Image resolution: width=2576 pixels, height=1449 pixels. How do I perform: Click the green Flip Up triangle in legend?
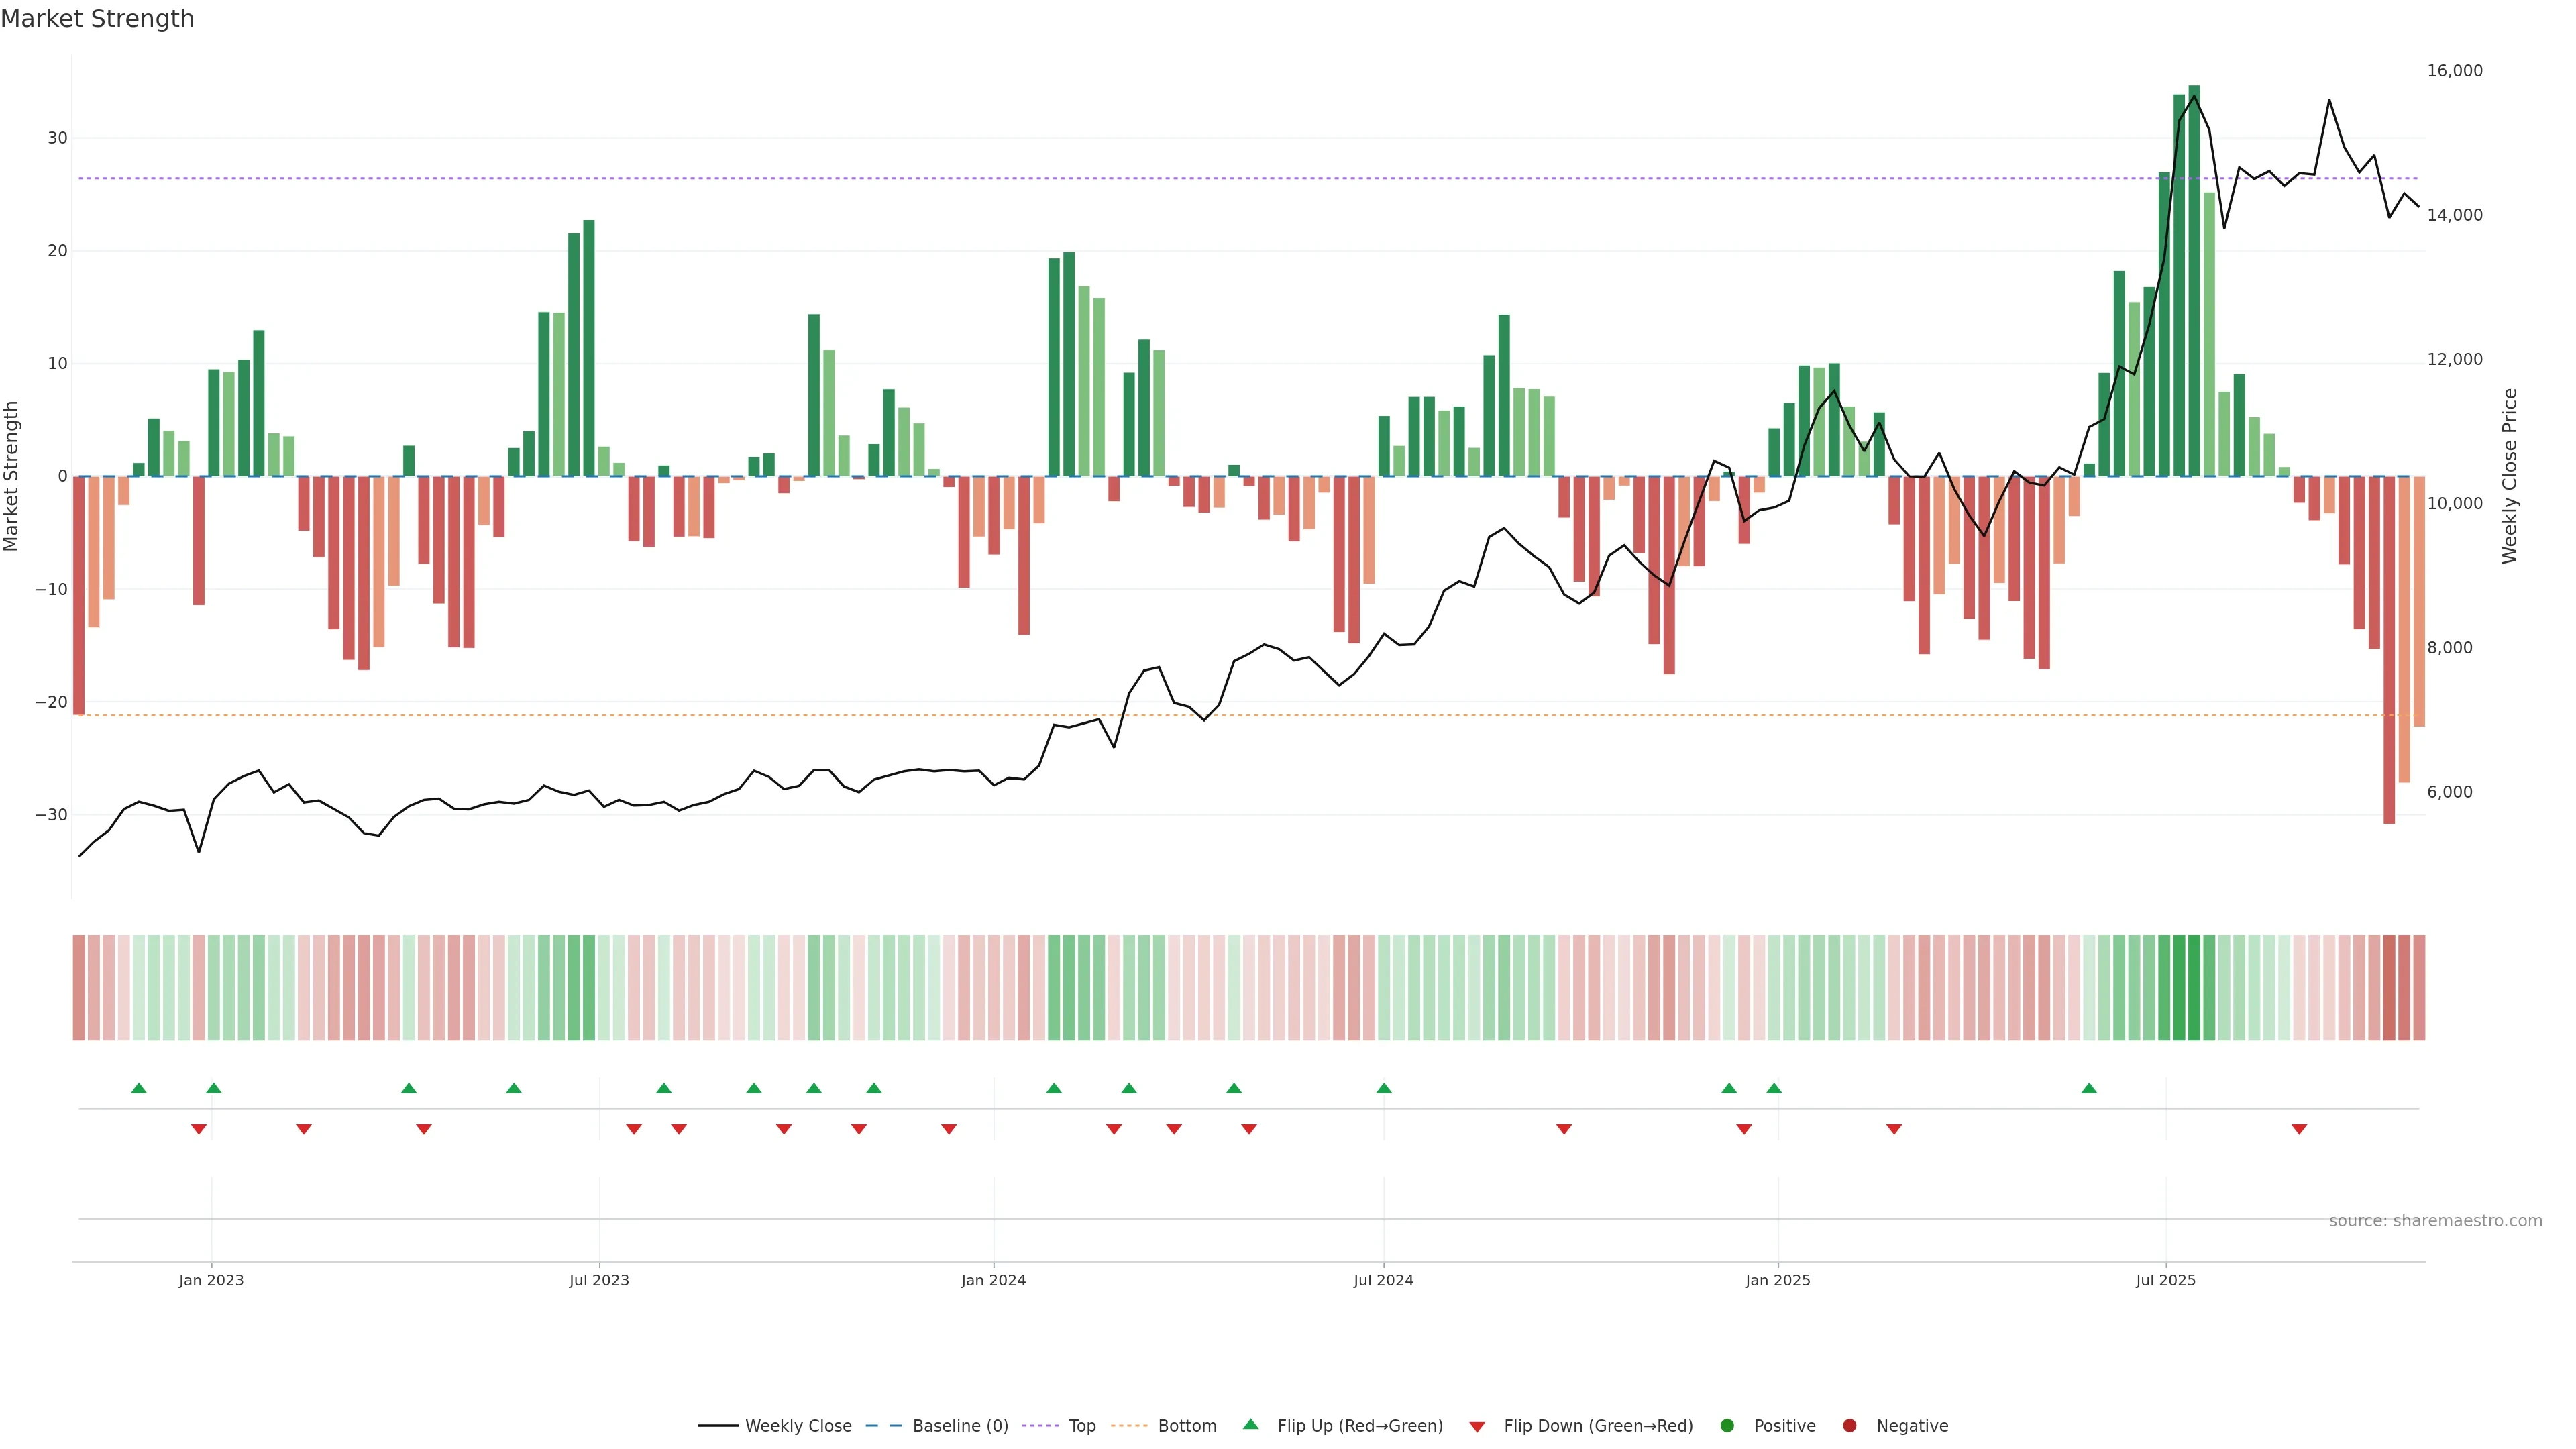(1250, 1424)
